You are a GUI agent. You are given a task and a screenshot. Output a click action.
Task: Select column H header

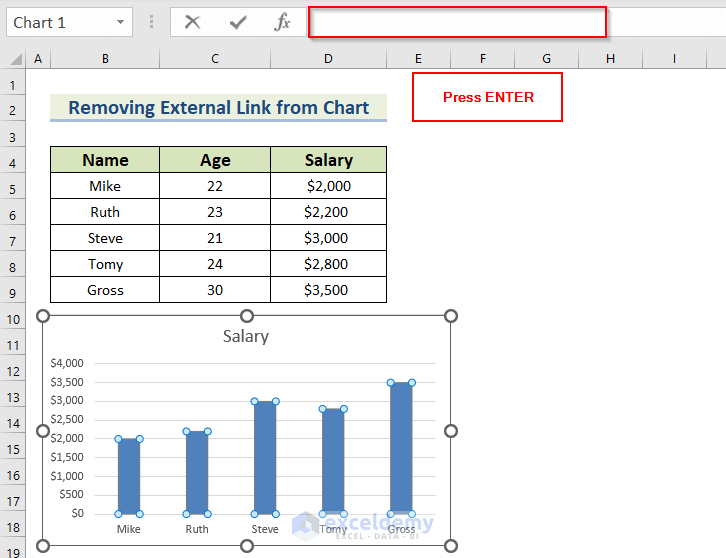pos(610,59)
